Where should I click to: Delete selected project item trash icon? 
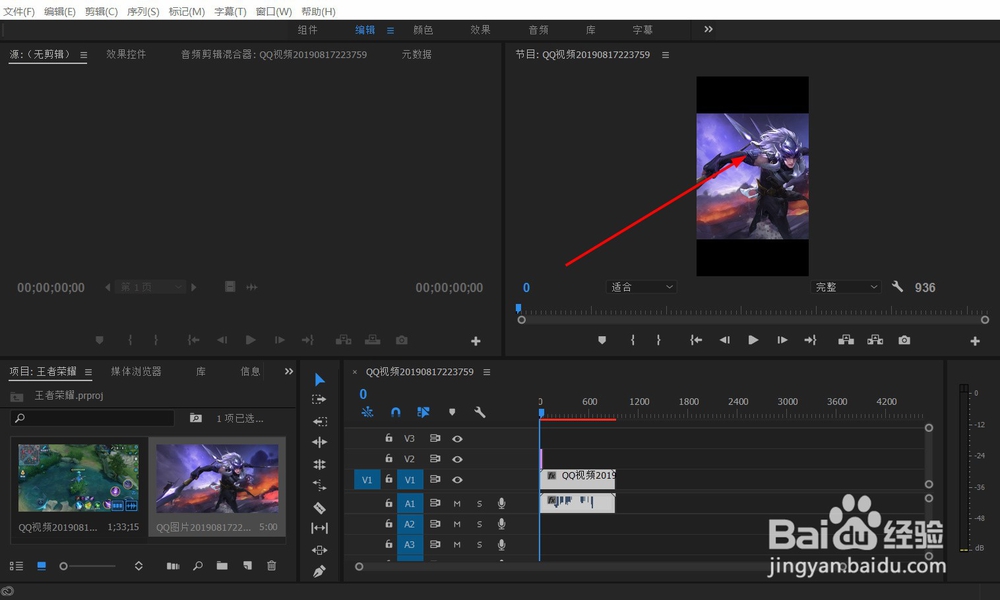point(272,566)
